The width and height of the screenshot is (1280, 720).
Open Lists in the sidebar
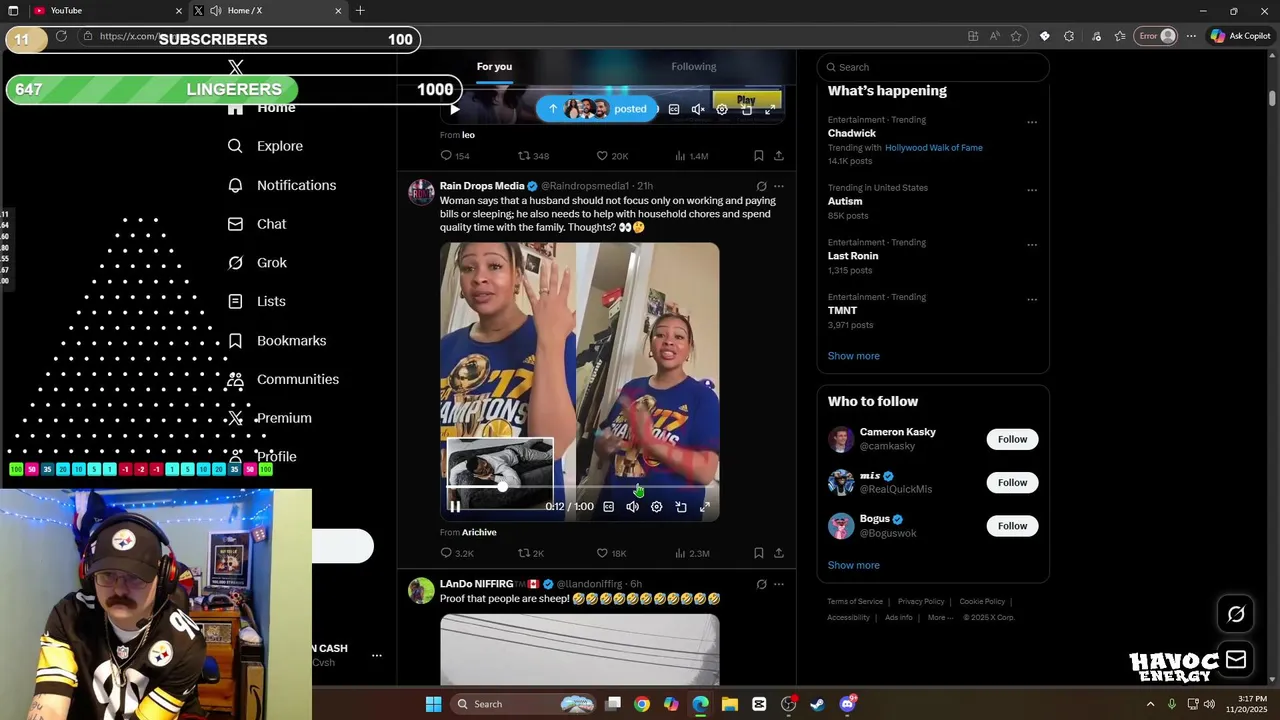[x=256, y=301]
